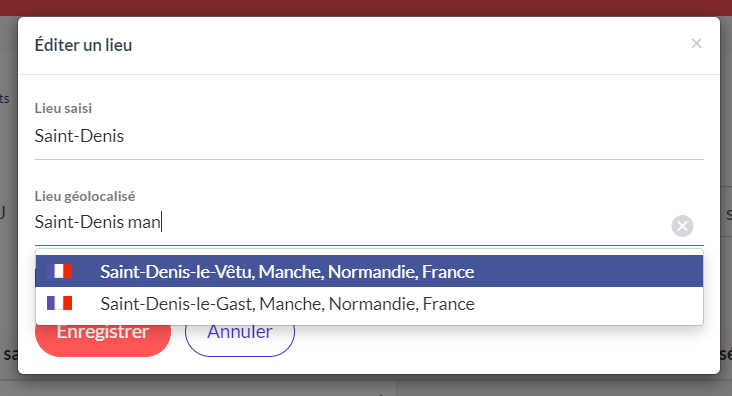The width and height of the screenshot is (732, 396).
Task: Click the typed text Saint-Denis man
Action: (97, 222)
